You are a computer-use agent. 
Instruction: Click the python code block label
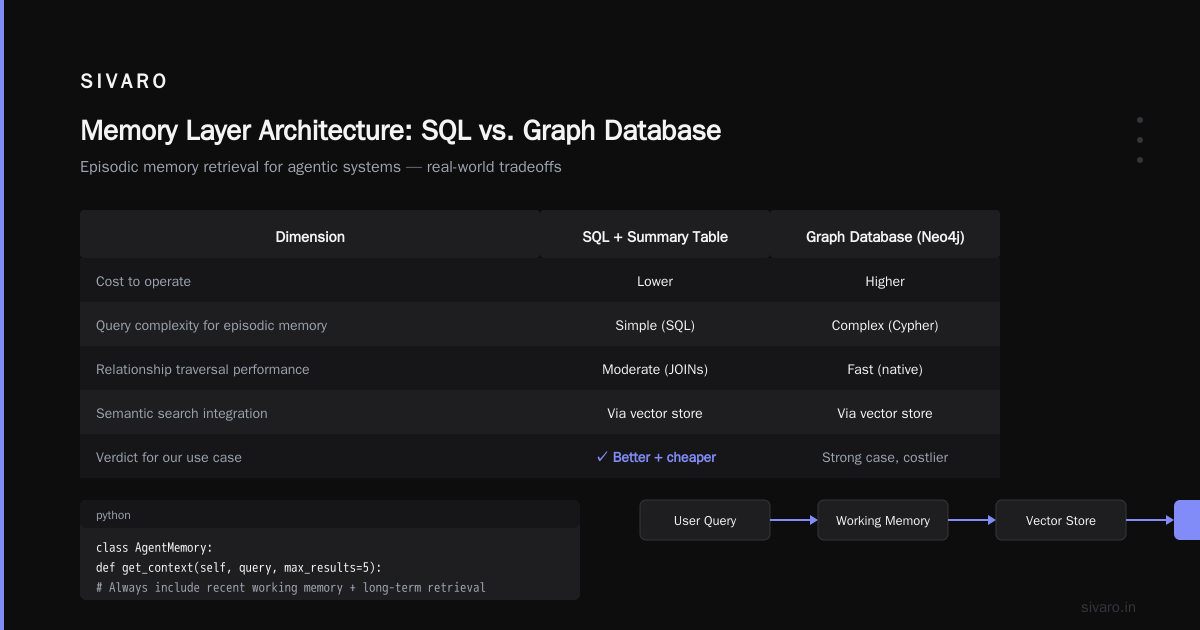[x=113, y=515]
